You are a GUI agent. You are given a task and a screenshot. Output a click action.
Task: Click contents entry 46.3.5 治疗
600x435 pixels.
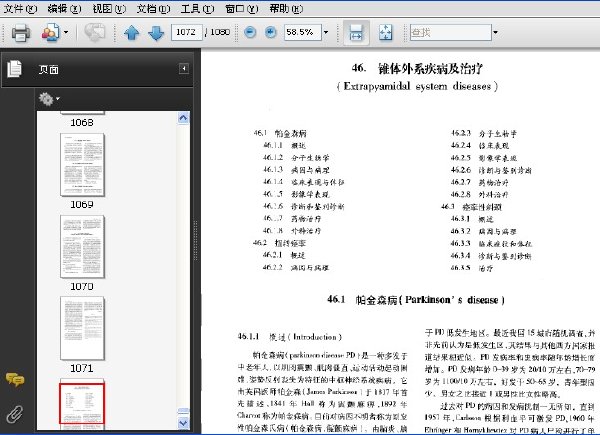(x=471, y=268)
